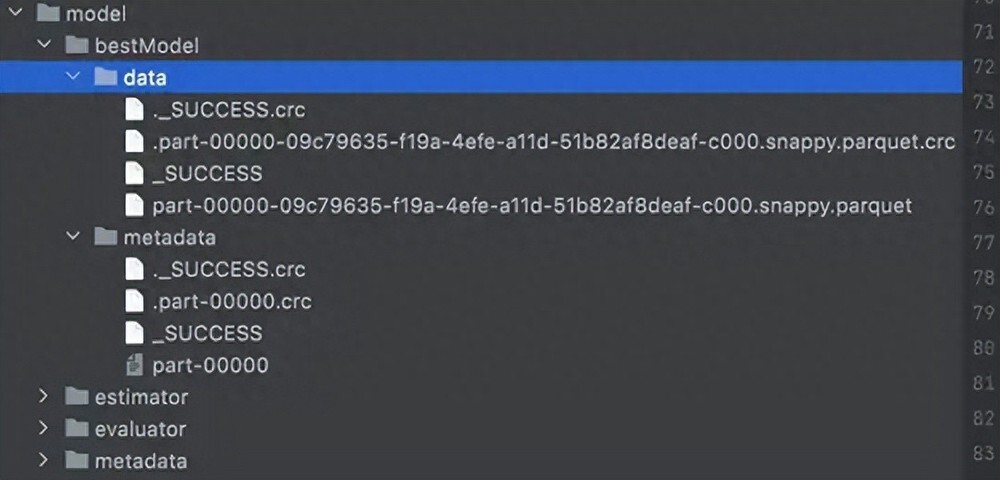Click the model folder icon

[48, 13]
